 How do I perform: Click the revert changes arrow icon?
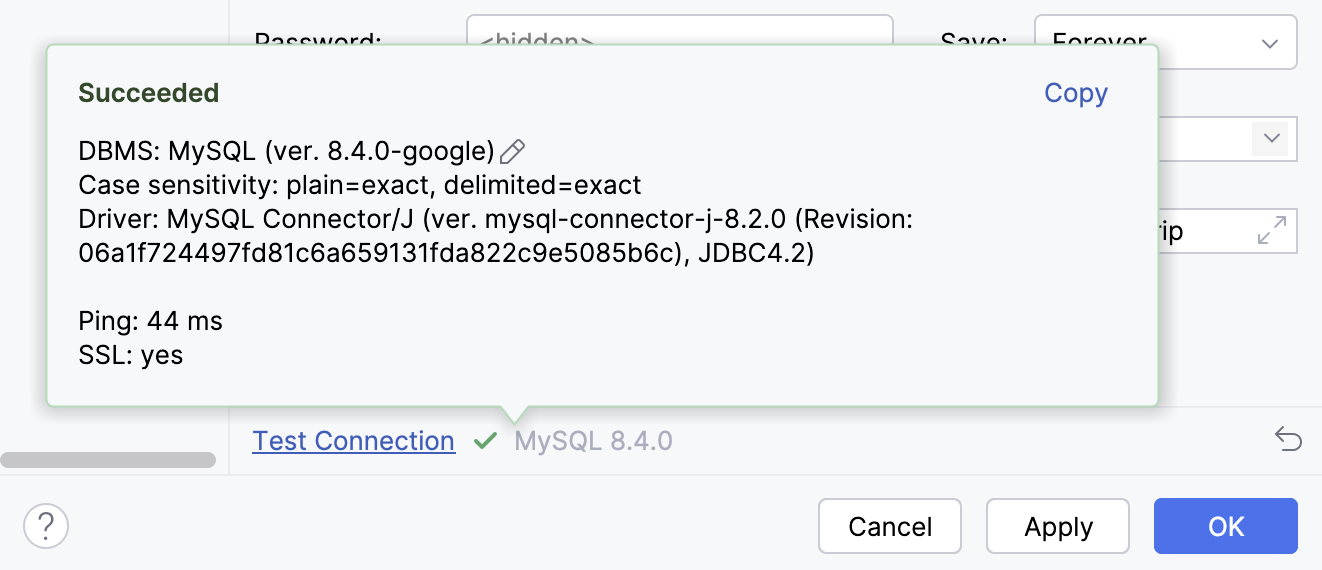pyautogui.click(x=1288, y=439)
